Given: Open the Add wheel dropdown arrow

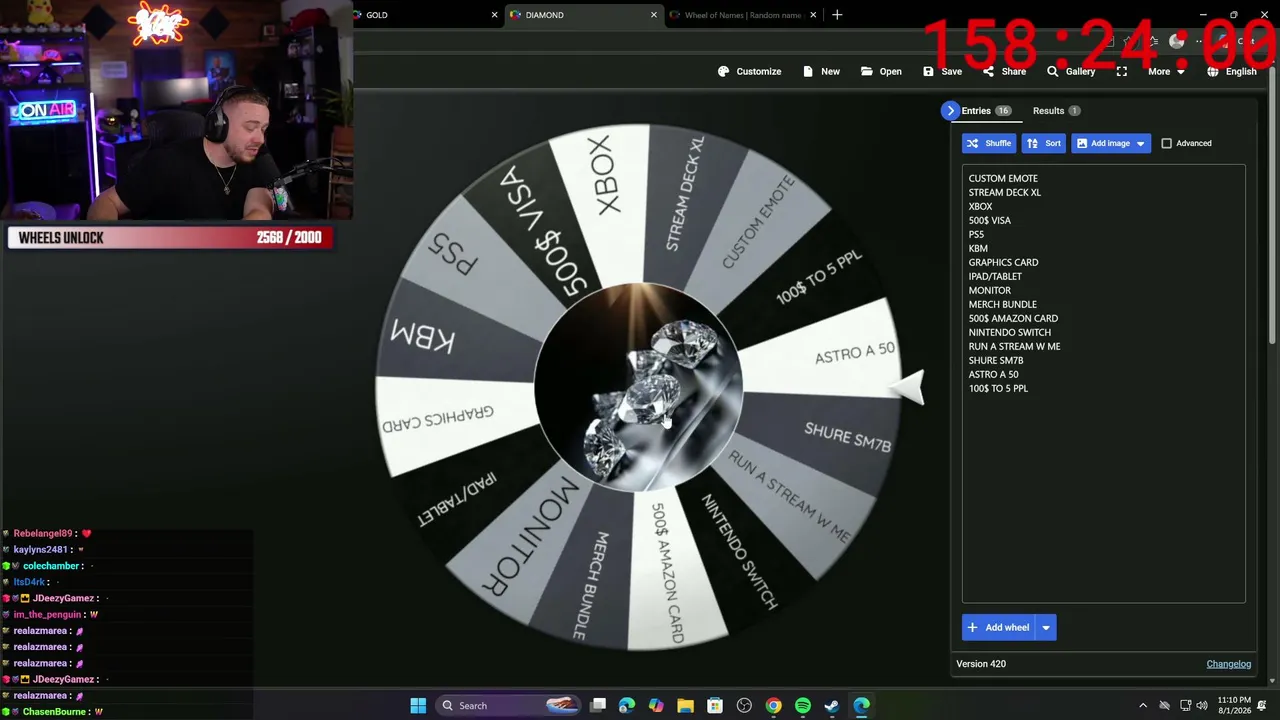Looking at the screenshot, I should (x=1045, y=627).
